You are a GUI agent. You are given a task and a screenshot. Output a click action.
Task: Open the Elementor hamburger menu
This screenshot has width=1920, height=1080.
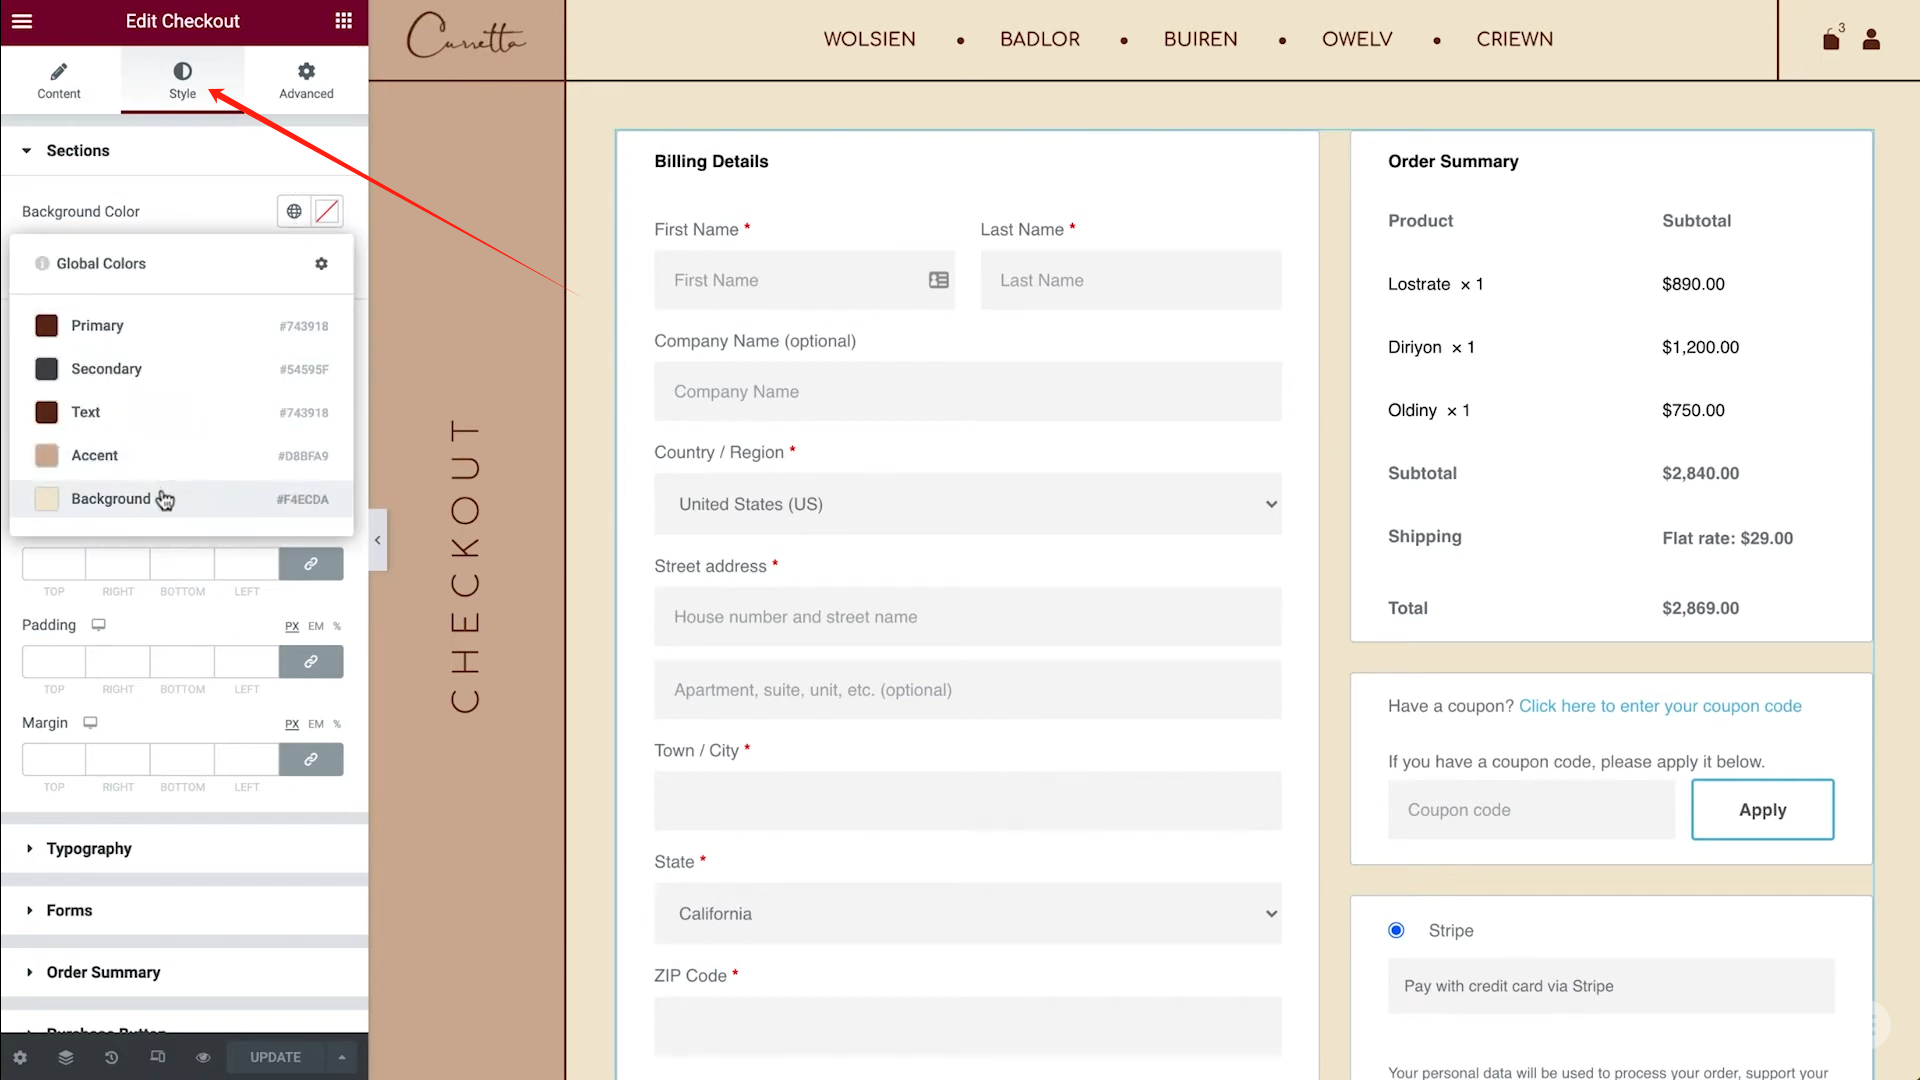(22, 20)
